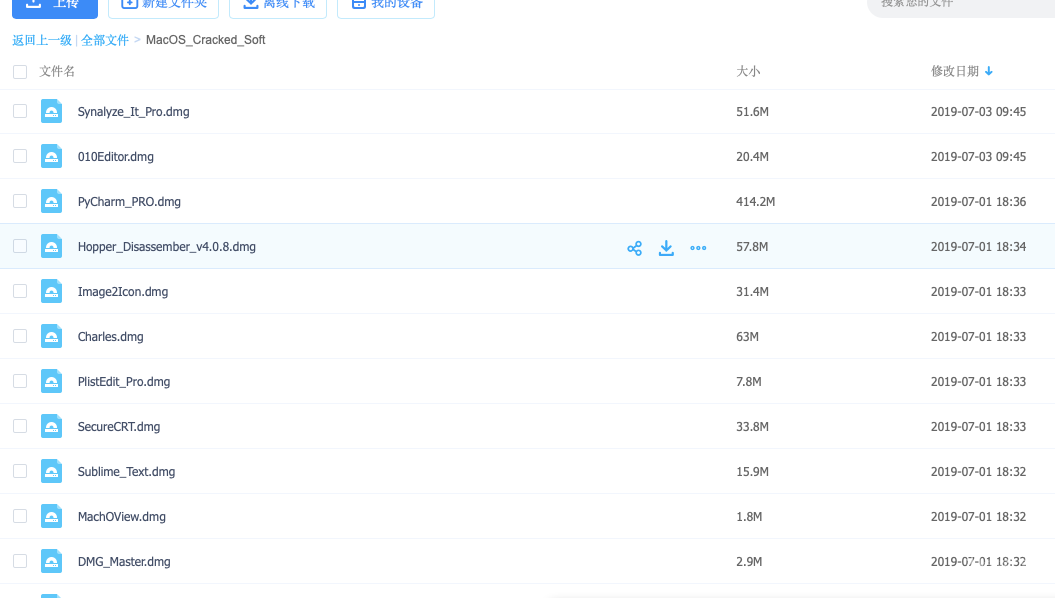Sort by 文件名 column header
The image size is (1055, 598).
coord(57,71)
